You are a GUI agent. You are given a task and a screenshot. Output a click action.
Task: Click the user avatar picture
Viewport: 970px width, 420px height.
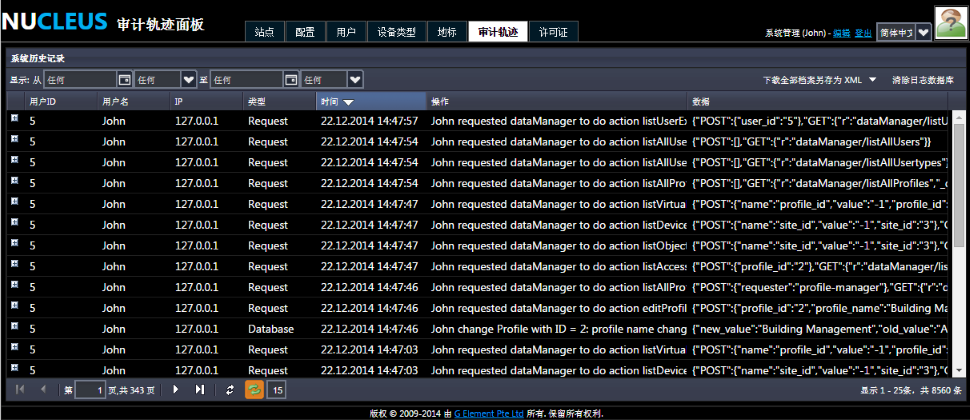point(949,20)
